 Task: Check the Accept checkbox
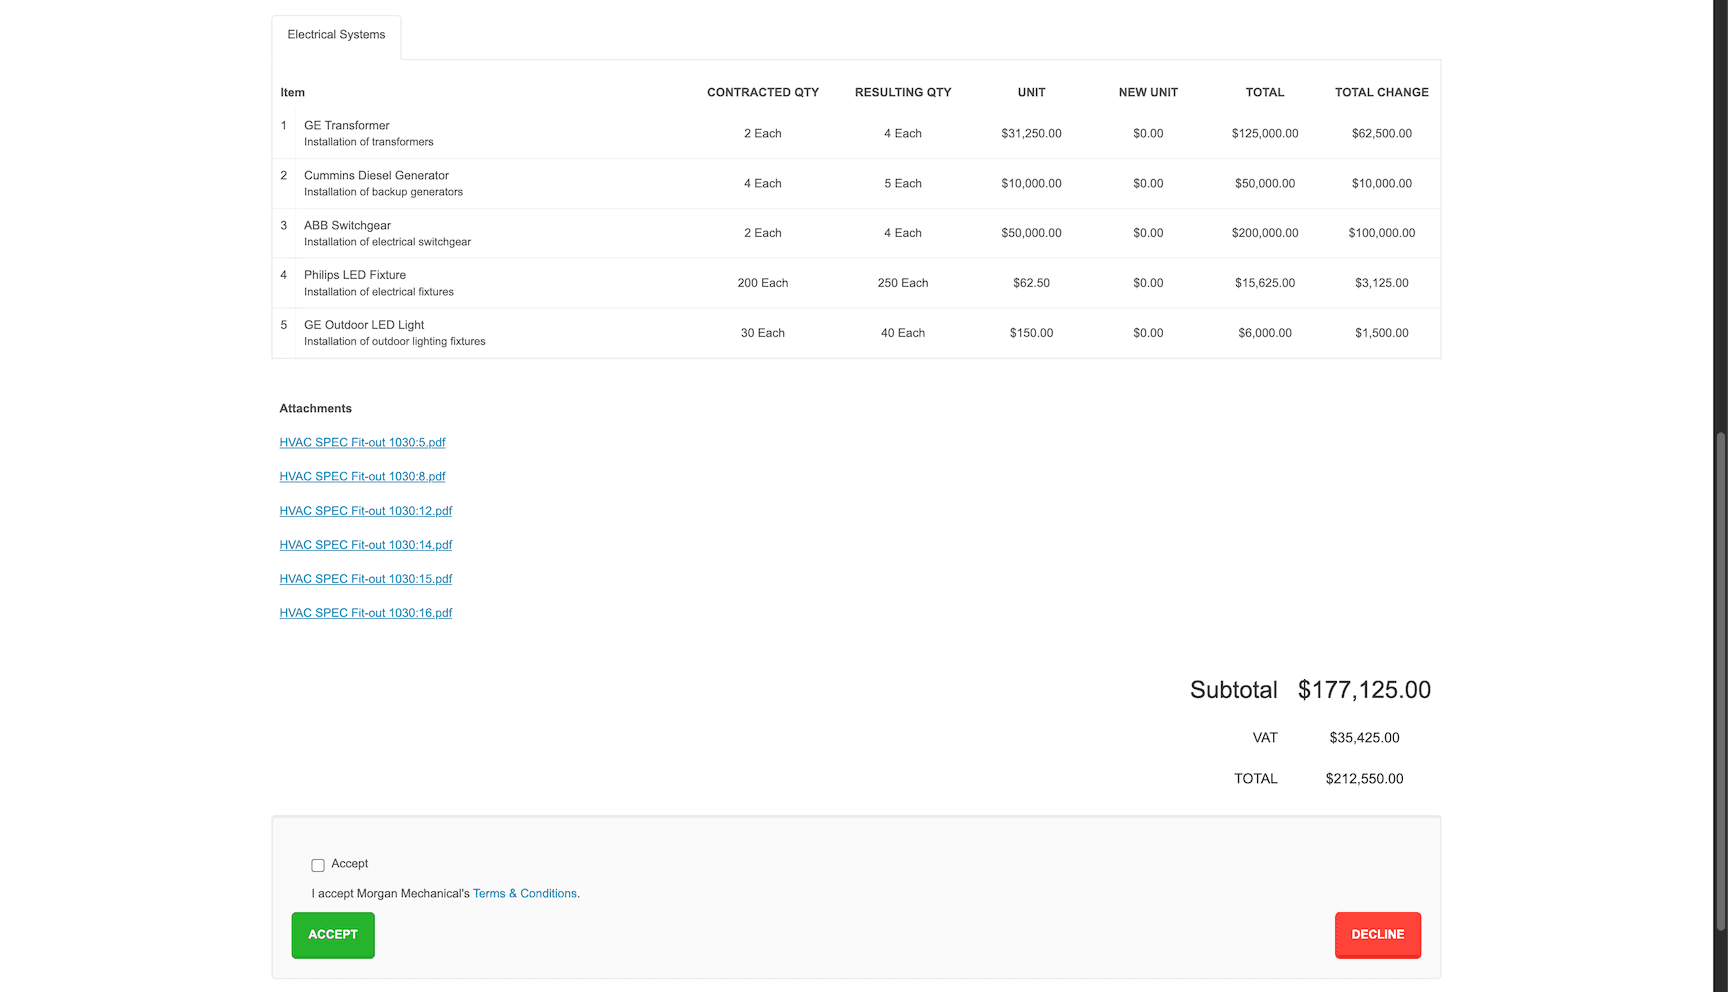318,864
